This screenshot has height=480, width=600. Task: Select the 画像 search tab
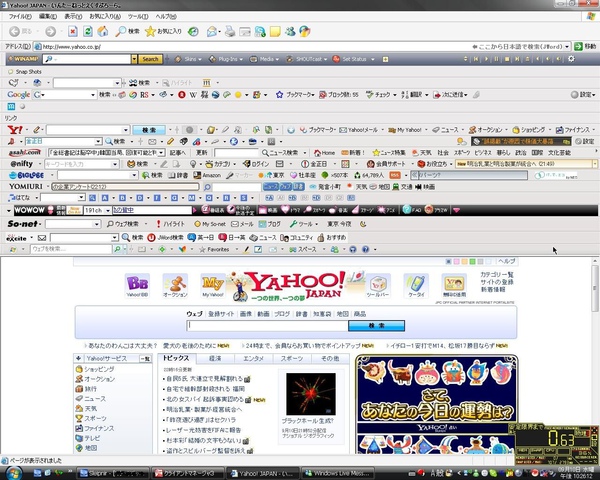[x=246, y=314]
